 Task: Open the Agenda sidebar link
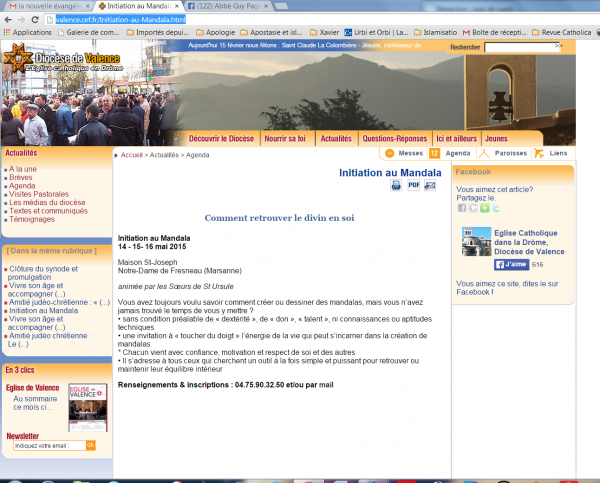[x=22, y=186]
